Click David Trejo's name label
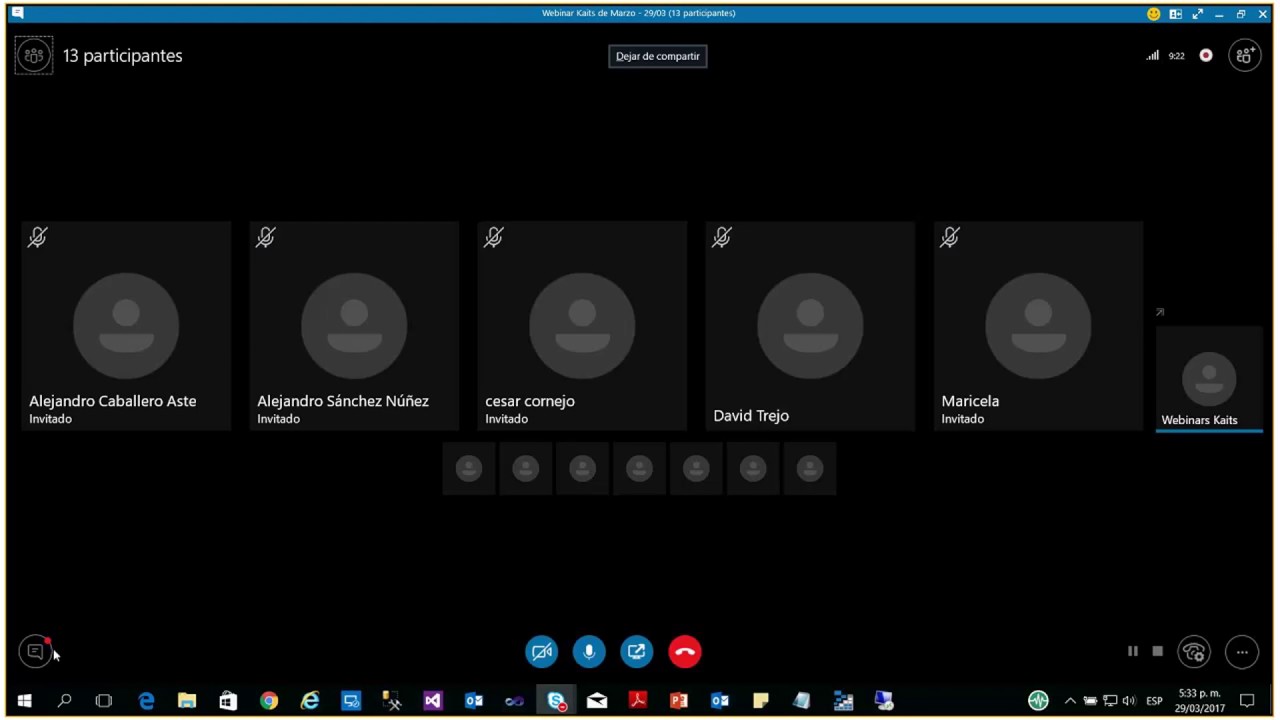This screenshot has height=720, width=1280. click(751, 416)
